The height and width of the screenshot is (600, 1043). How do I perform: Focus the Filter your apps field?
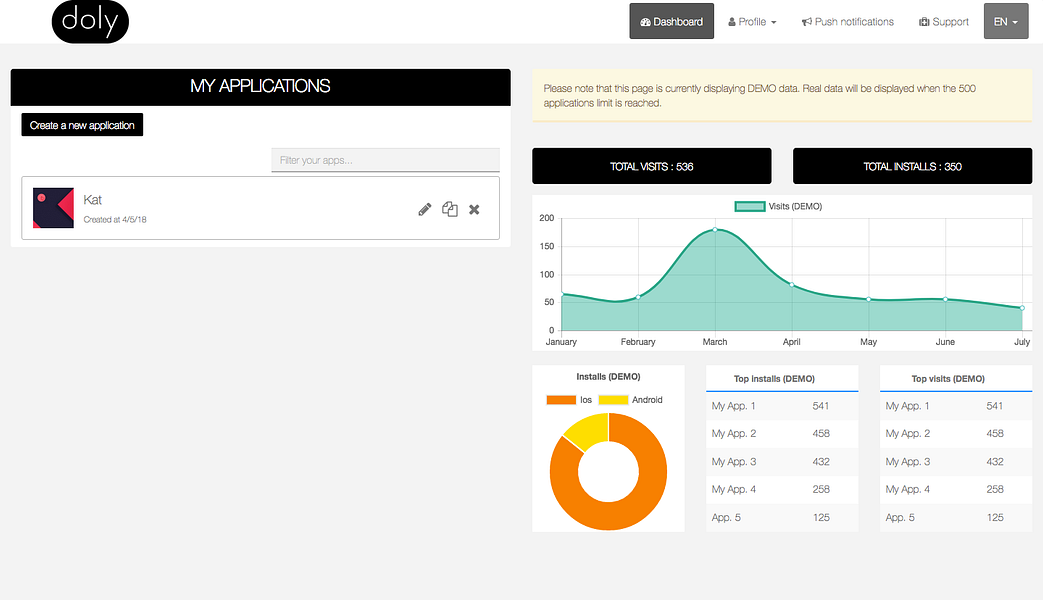tap(386, 160)
